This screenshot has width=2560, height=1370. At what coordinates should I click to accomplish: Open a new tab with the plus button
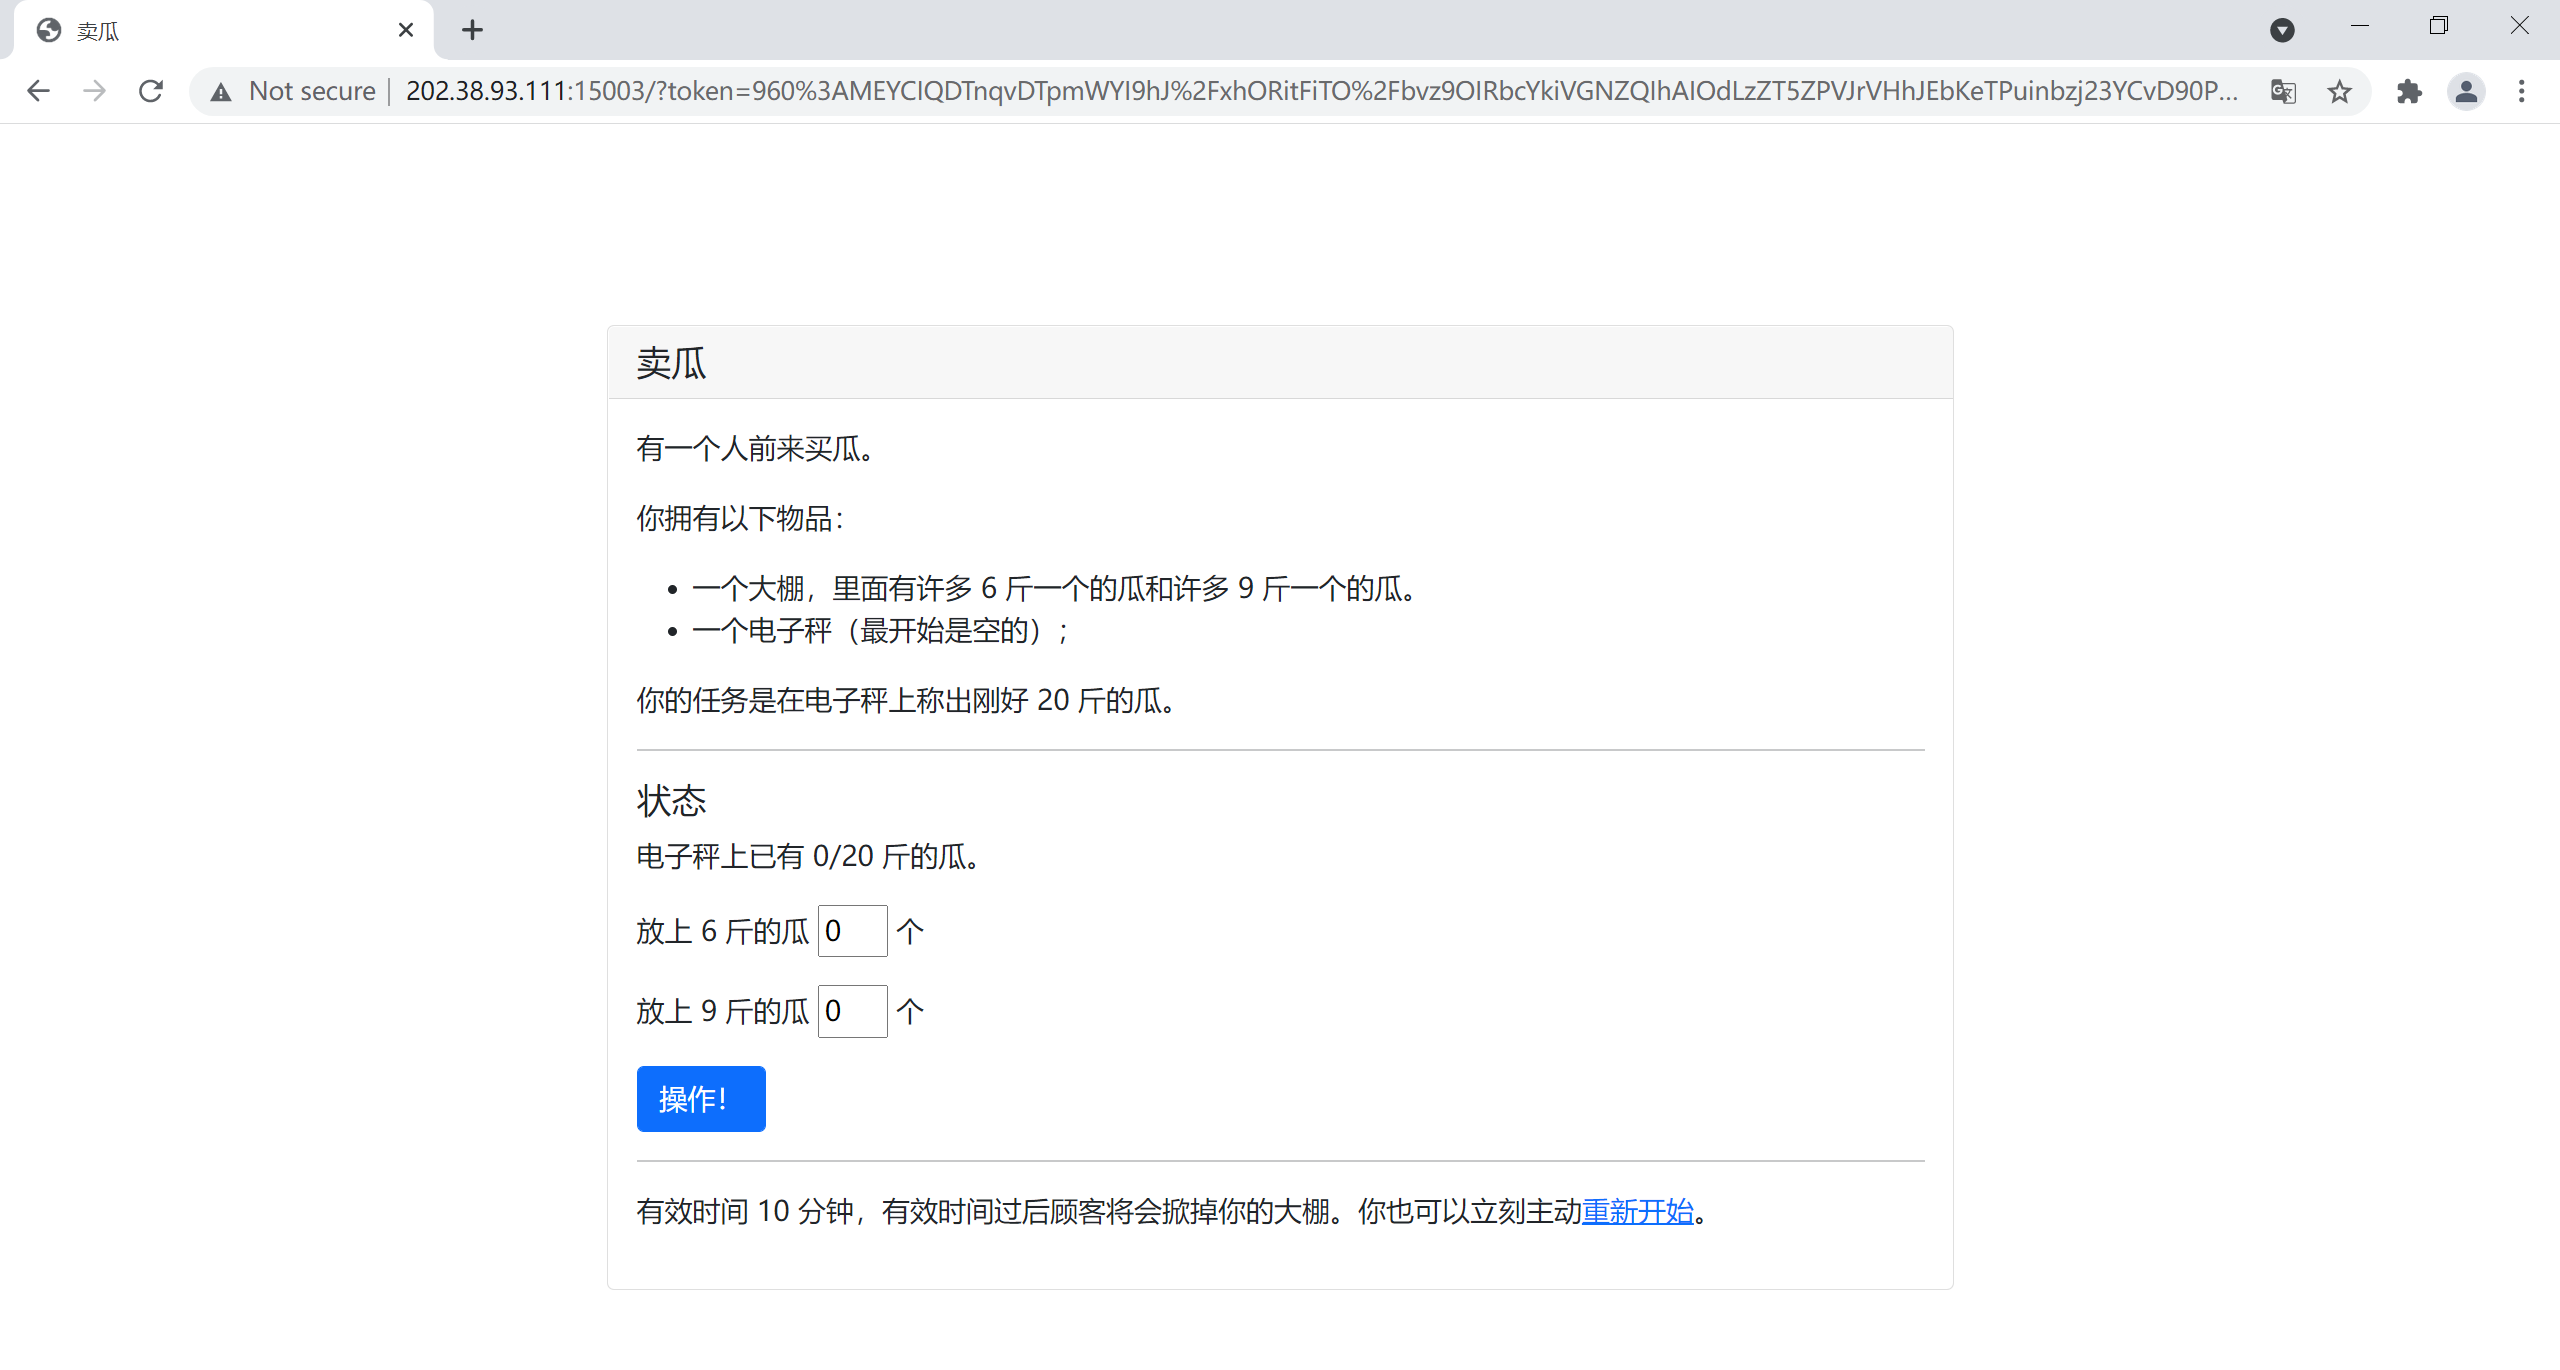pyautogui.click(x=472, y=30)
